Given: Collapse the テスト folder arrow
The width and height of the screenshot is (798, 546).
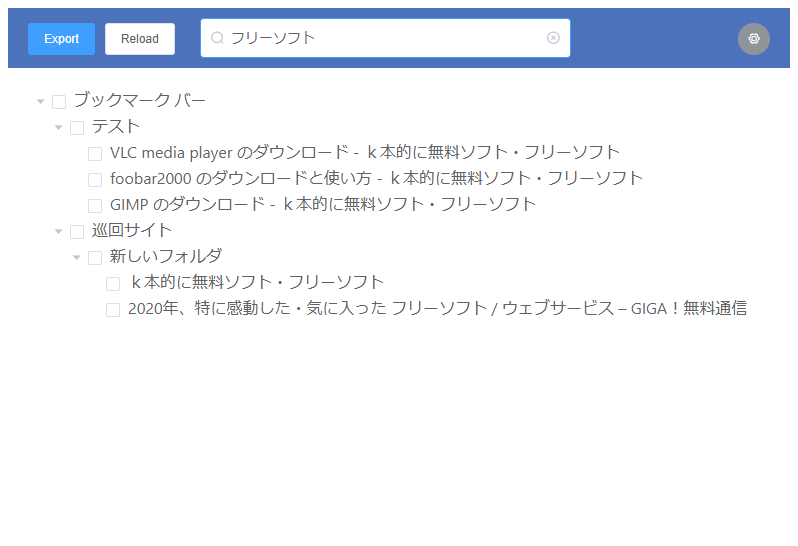Looking at the screenshot, I should (59, 127).
